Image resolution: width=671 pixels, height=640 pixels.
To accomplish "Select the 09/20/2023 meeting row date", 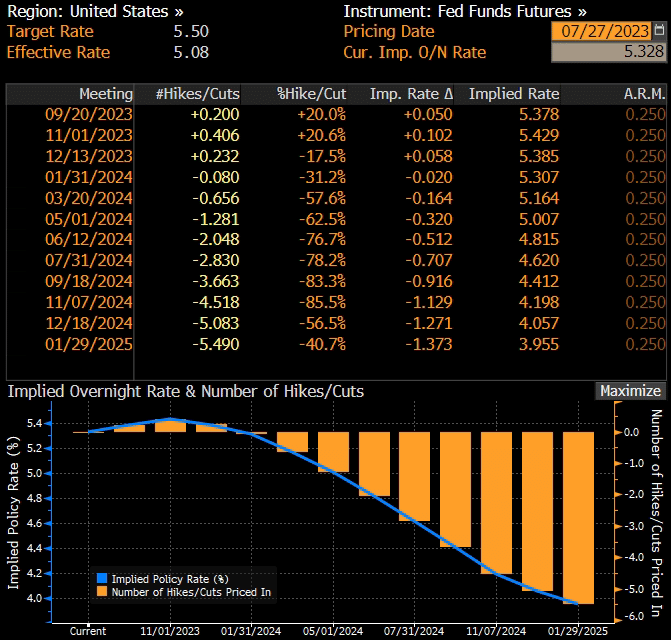I will (89, 115).
